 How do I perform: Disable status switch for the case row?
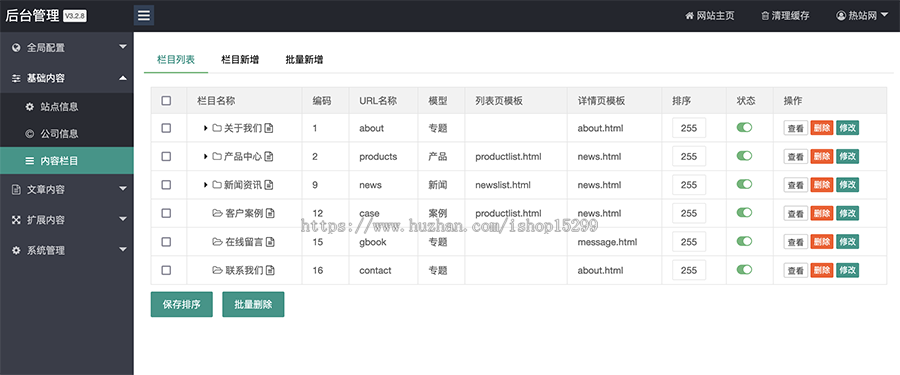744,212
